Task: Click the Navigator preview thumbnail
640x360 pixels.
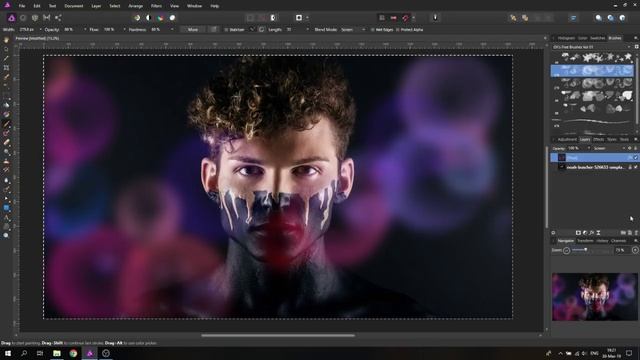Action: (x=595, y=297)
